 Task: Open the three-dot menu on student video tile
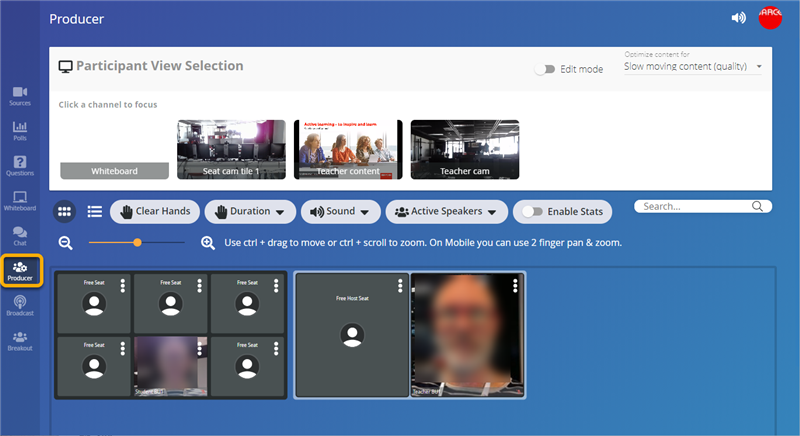[199, 348]
